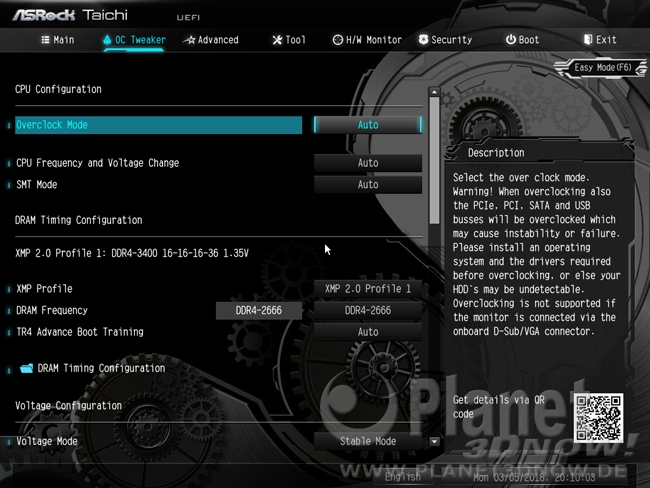Viewport: 650px width, 488px height.
Task: Switch to the OC Tweaker tab
Action: point(134,40)
